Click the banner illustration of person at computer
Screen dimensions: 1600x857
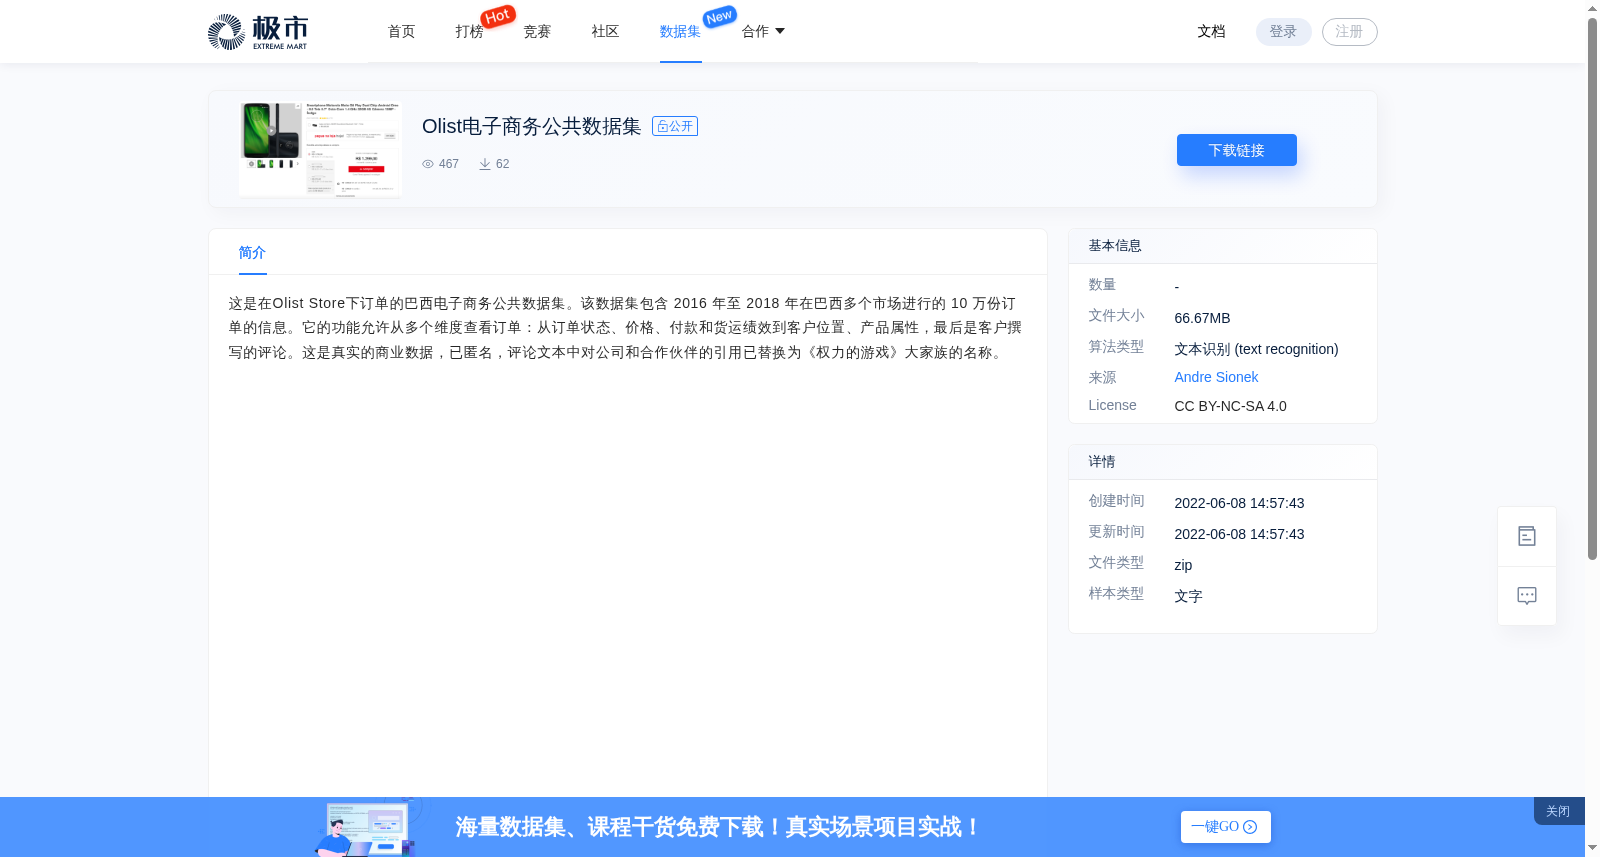pos(366,828)
